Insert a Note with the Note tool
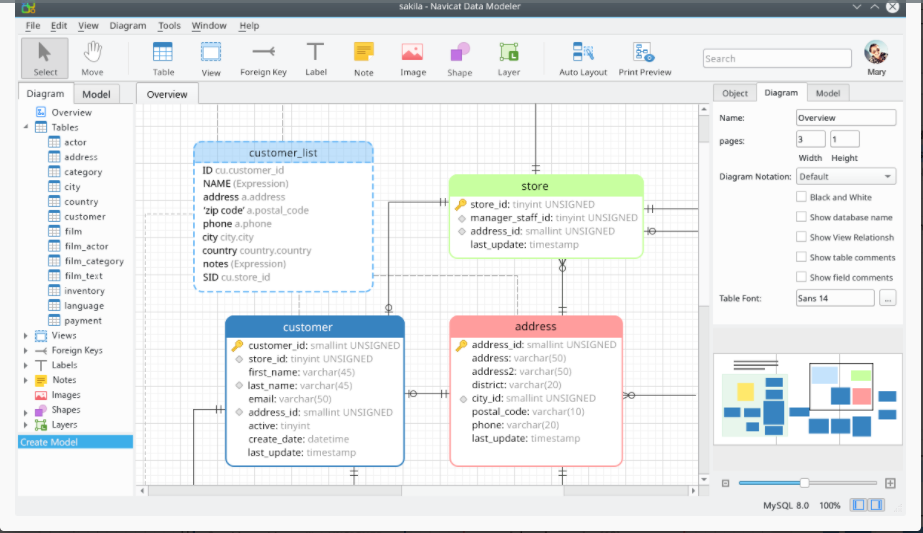This screenshot has width=923, height=533. coord(363,58)
